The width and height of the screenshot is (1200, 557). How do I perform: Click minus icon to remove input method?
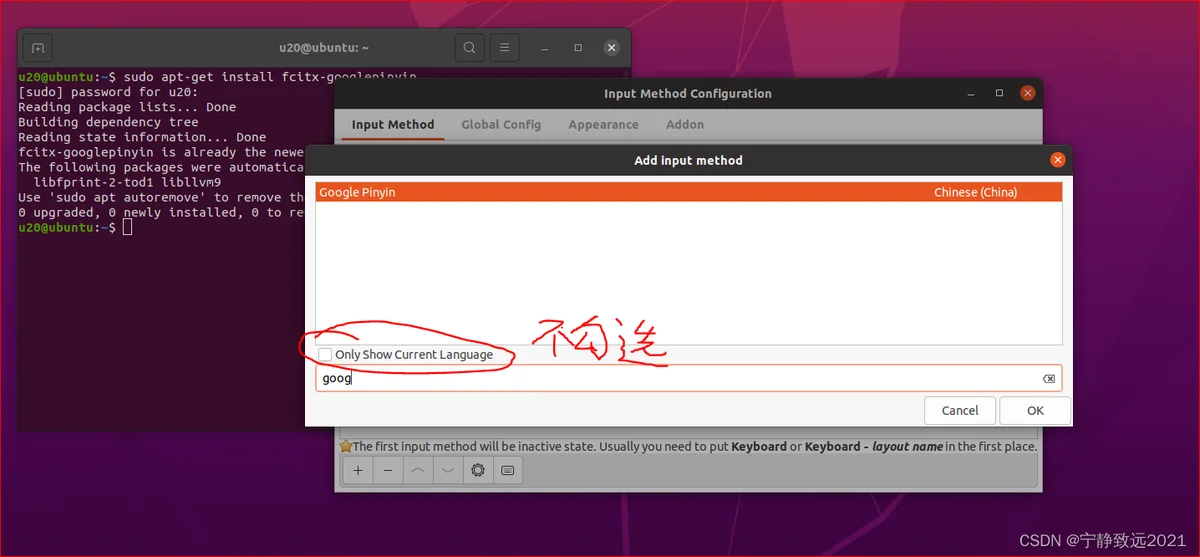[388, 470]
